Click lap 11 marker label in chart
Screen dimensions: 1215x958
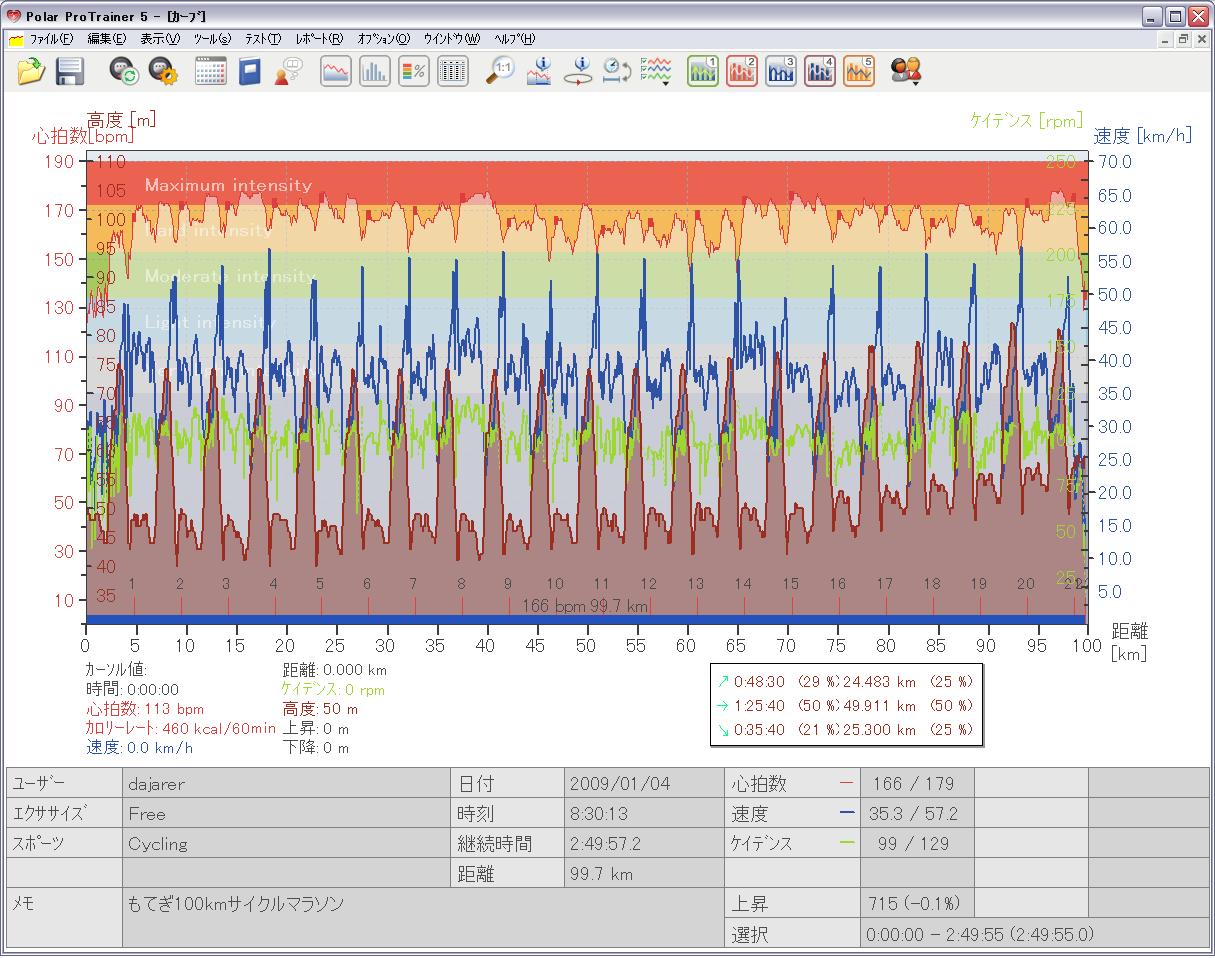pos(601,584)
